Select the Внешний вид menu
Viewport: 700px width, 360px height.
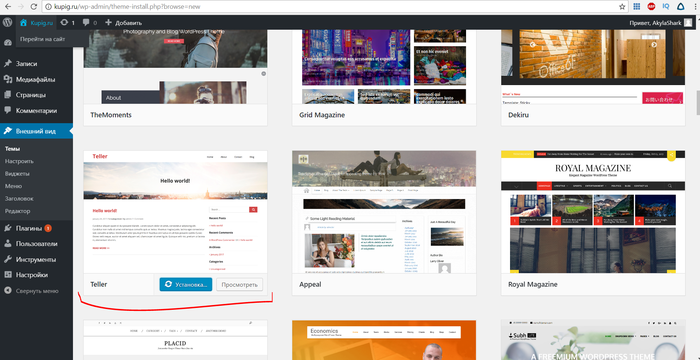(x=36, y=131)
